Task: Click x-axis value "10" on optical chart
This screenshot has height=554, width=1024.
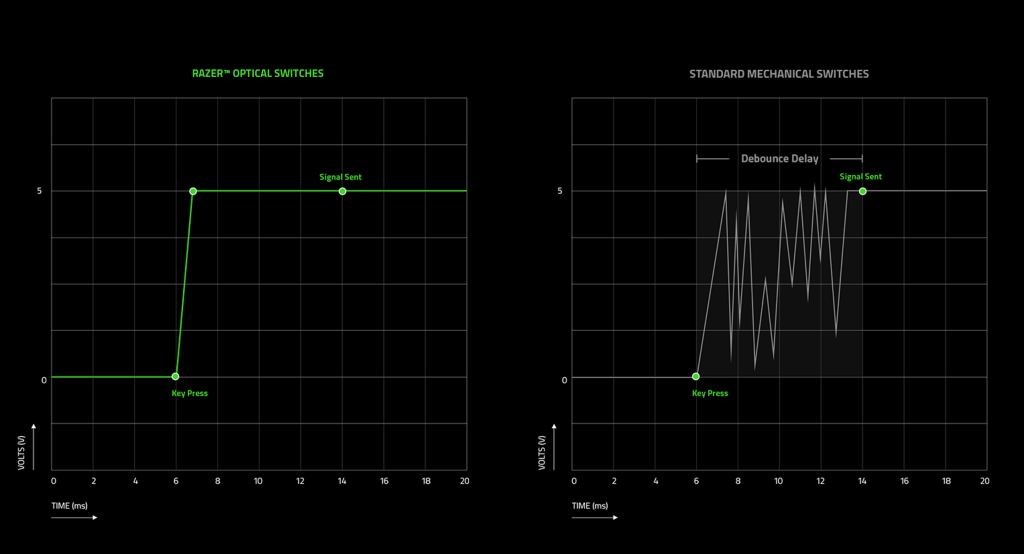Action: 258,481
